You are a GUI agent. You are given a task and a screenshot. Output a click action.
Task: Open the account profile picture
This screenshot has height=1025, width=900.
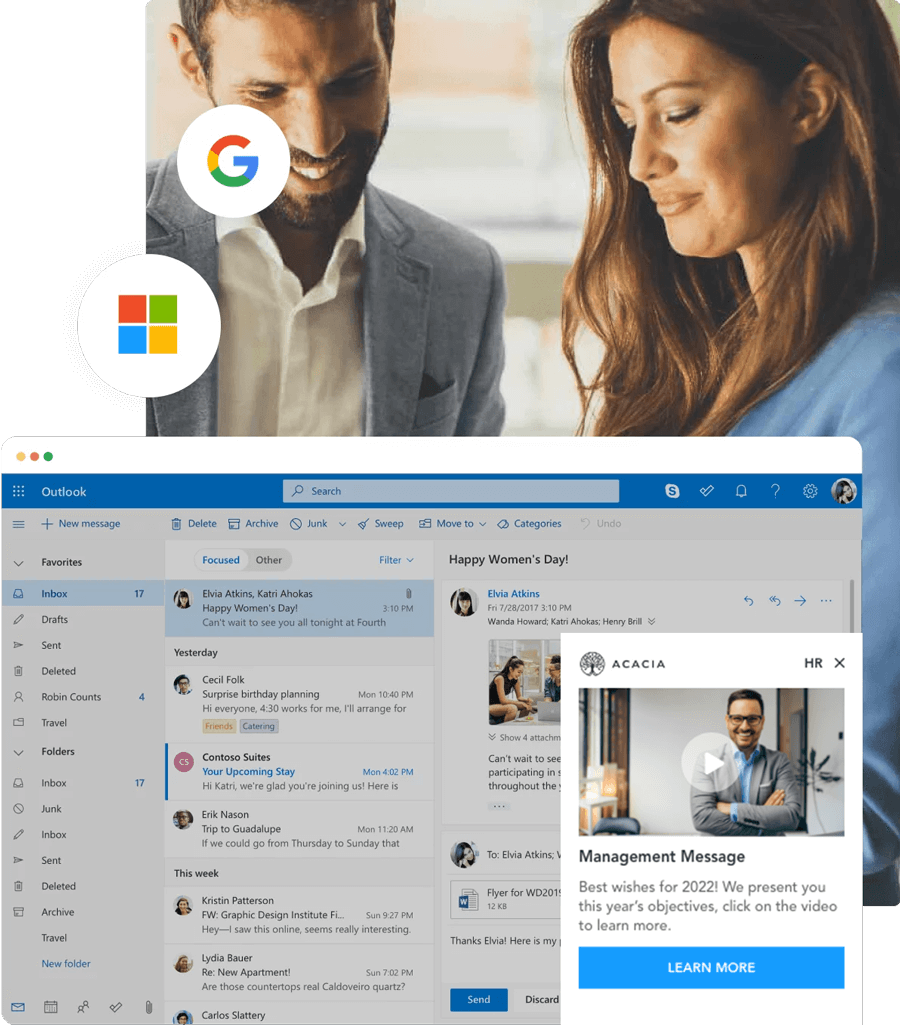[x=844, y=491]
